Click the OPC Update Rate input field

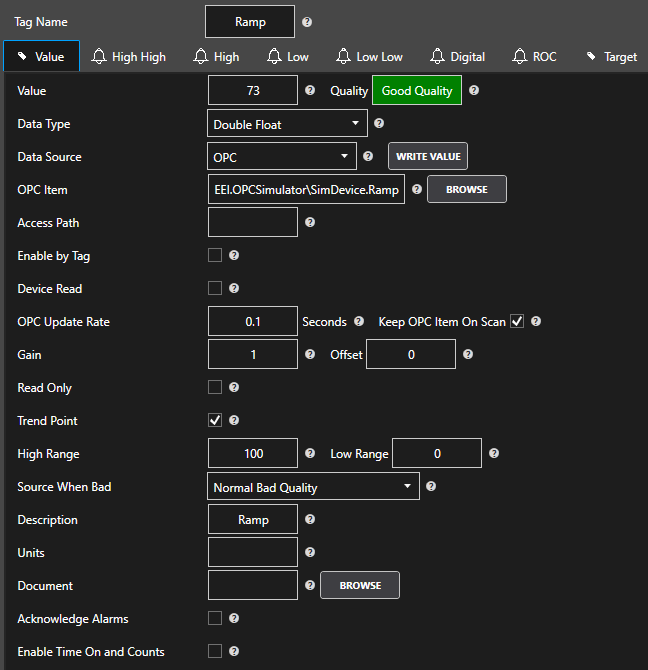253,322
